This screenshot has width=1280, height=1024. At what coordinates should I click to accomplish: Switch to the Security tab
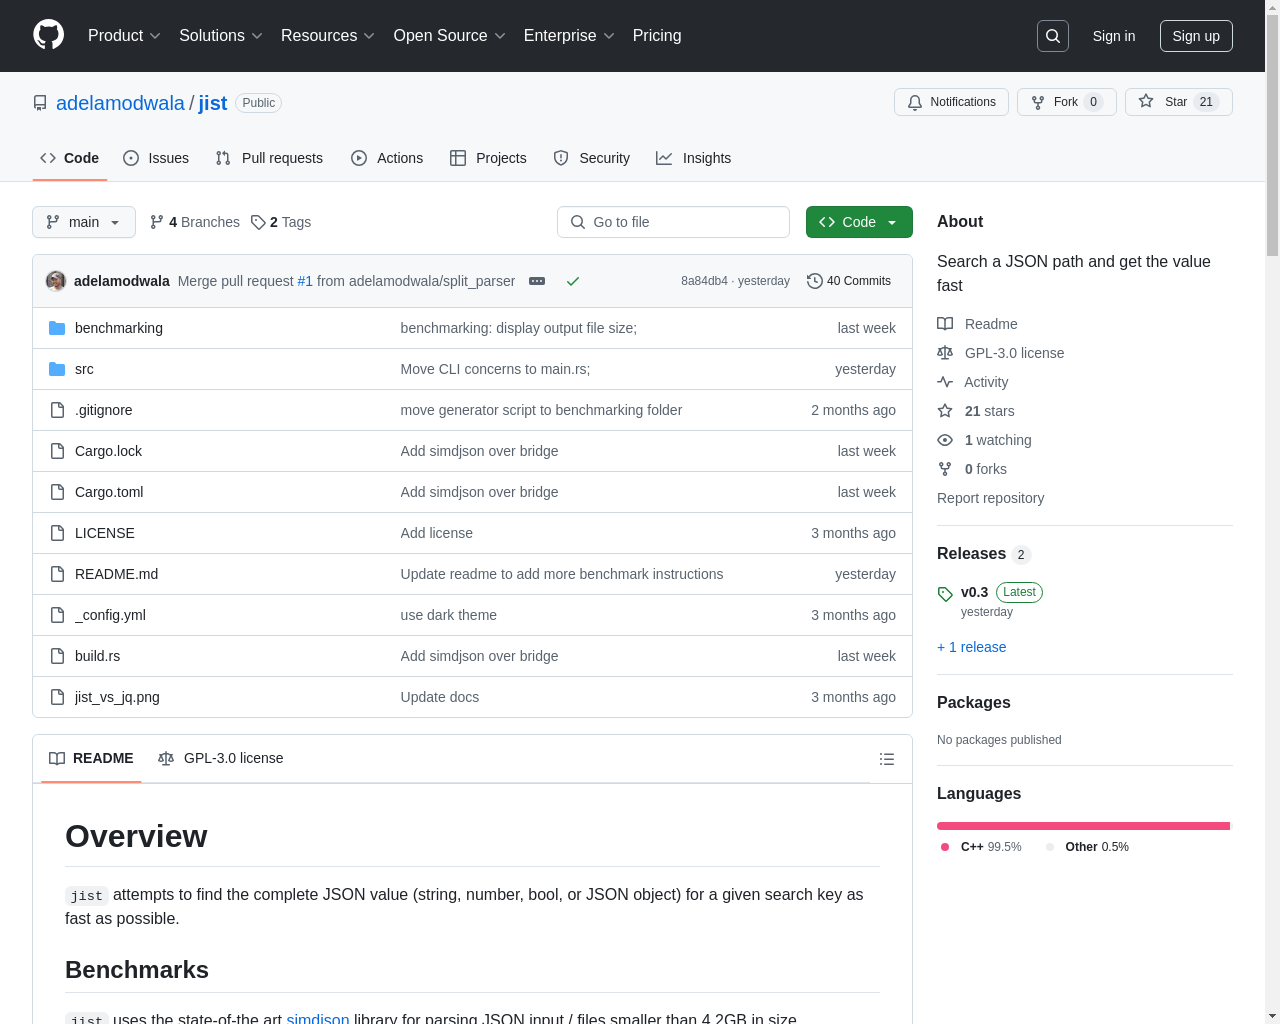[x=592, y=158]
